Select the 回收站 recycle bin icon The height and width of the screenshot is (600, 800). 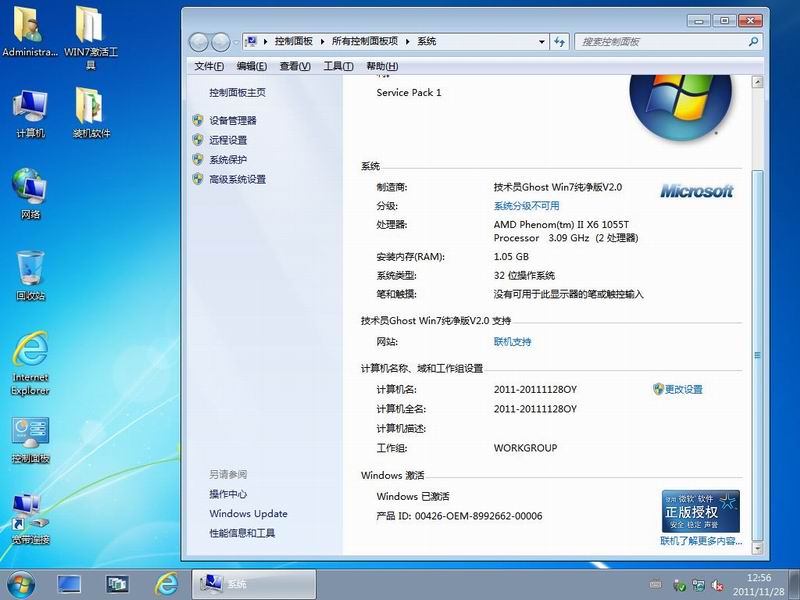pyautogui.click(x=30, y=276)
